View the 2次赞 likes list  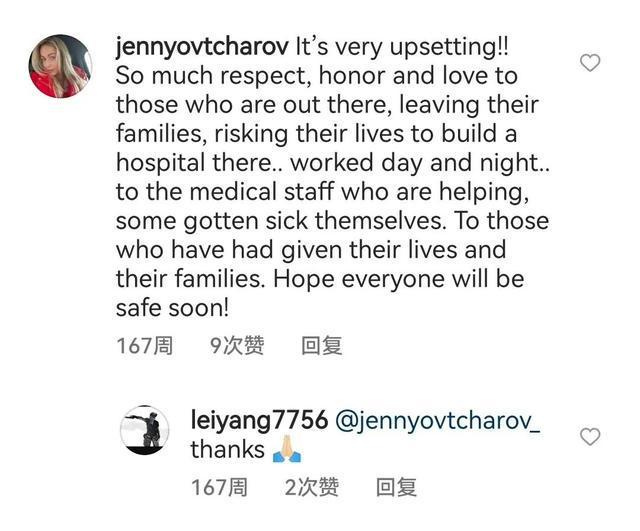coord(311,487)
